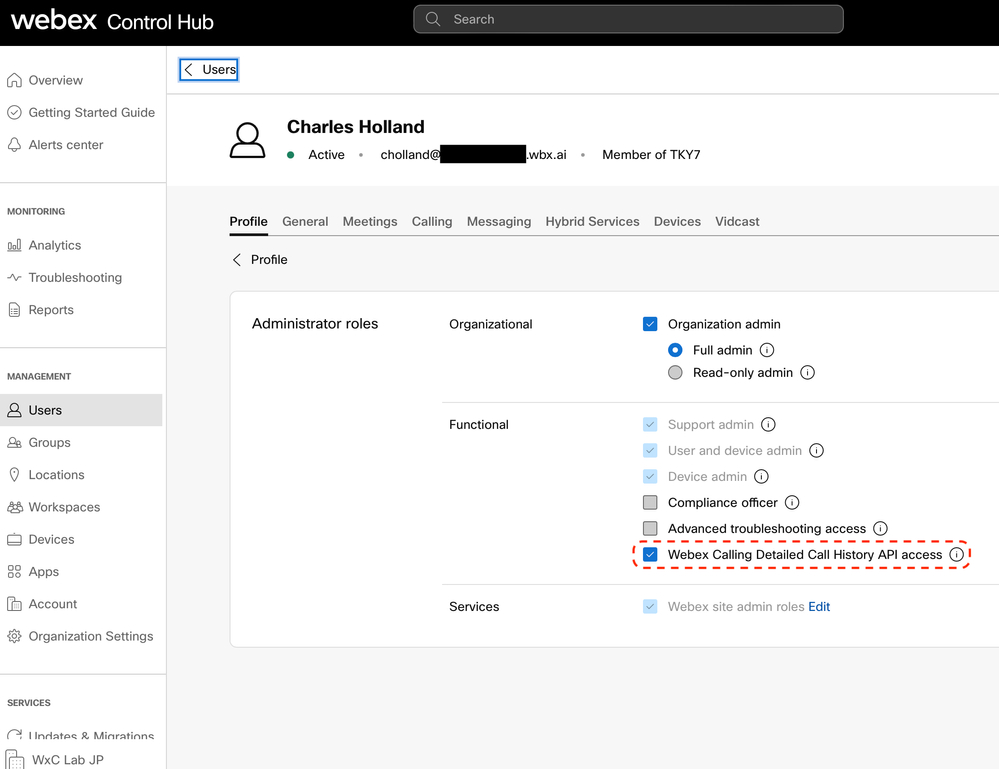999x769 pixels.
Task: Toggle the Device admin checkbox
Action: click(650, 477)
